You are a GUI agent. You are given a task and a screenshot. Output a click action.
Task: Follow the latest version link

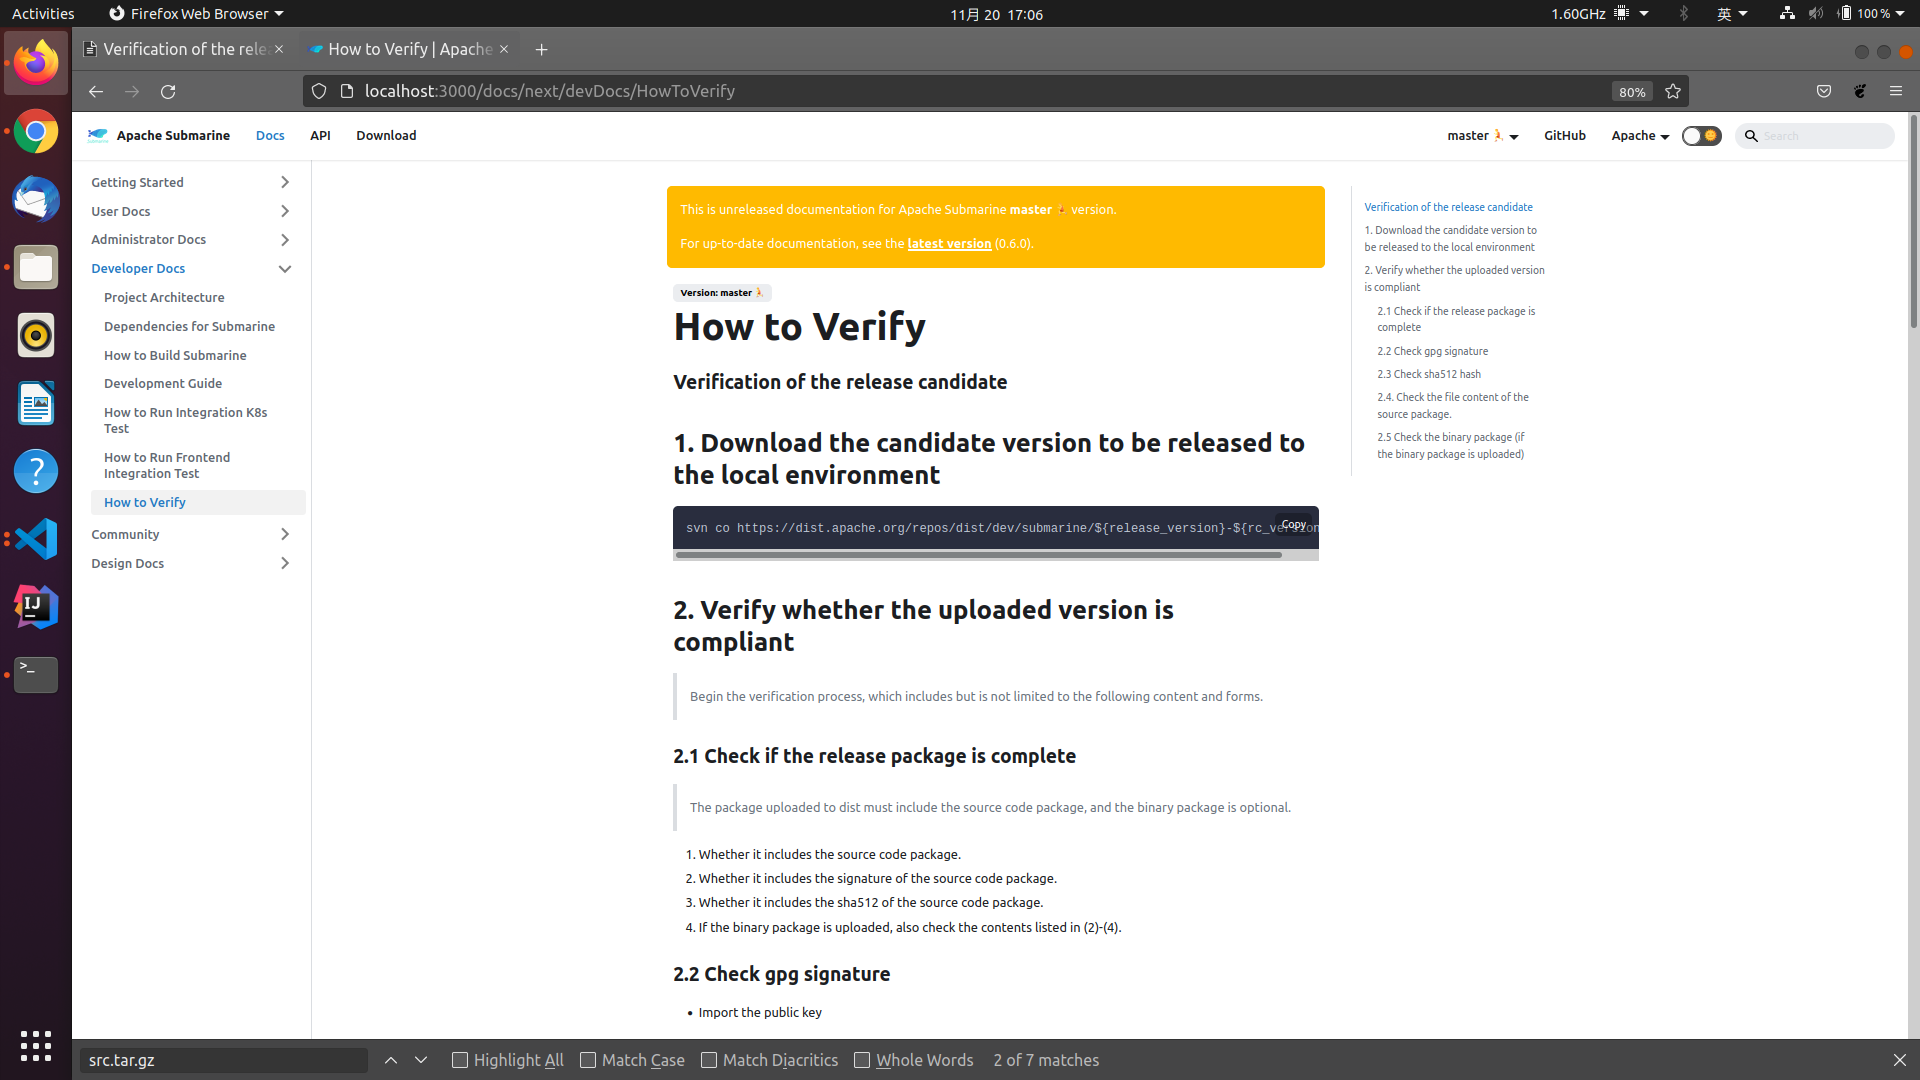[949, 243]
